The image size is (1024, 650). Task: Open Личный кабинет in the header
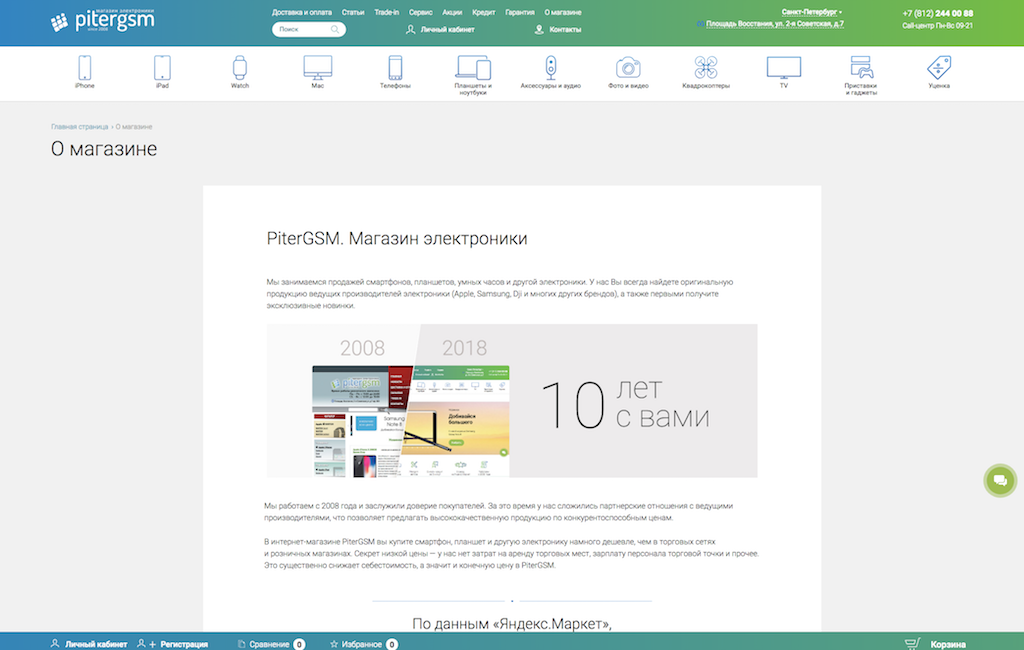point(440,29)
